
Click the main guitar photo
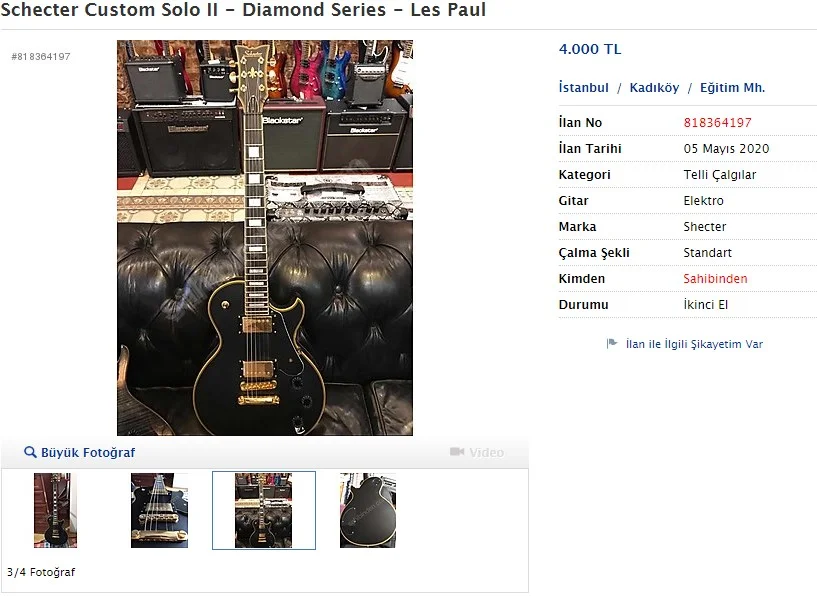tap(265, 238)
